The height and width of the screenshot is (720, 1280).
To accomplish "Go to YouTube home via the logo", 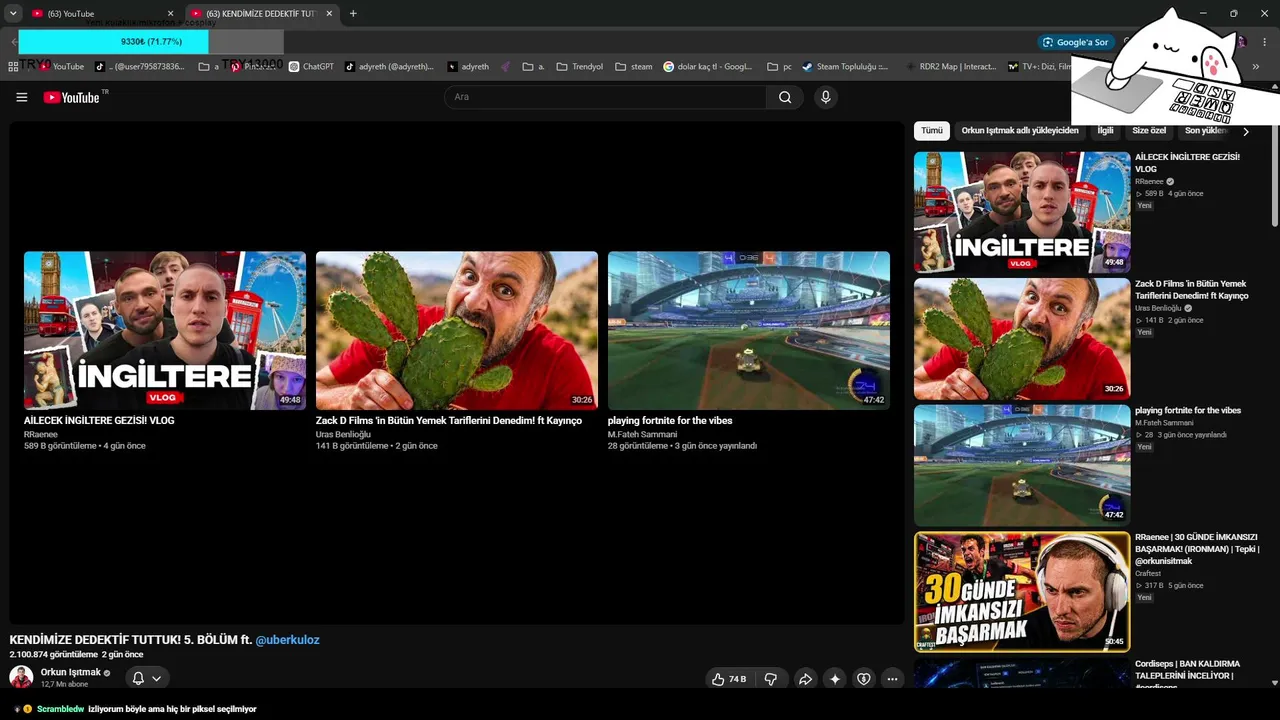I will (x=71, y=97).
